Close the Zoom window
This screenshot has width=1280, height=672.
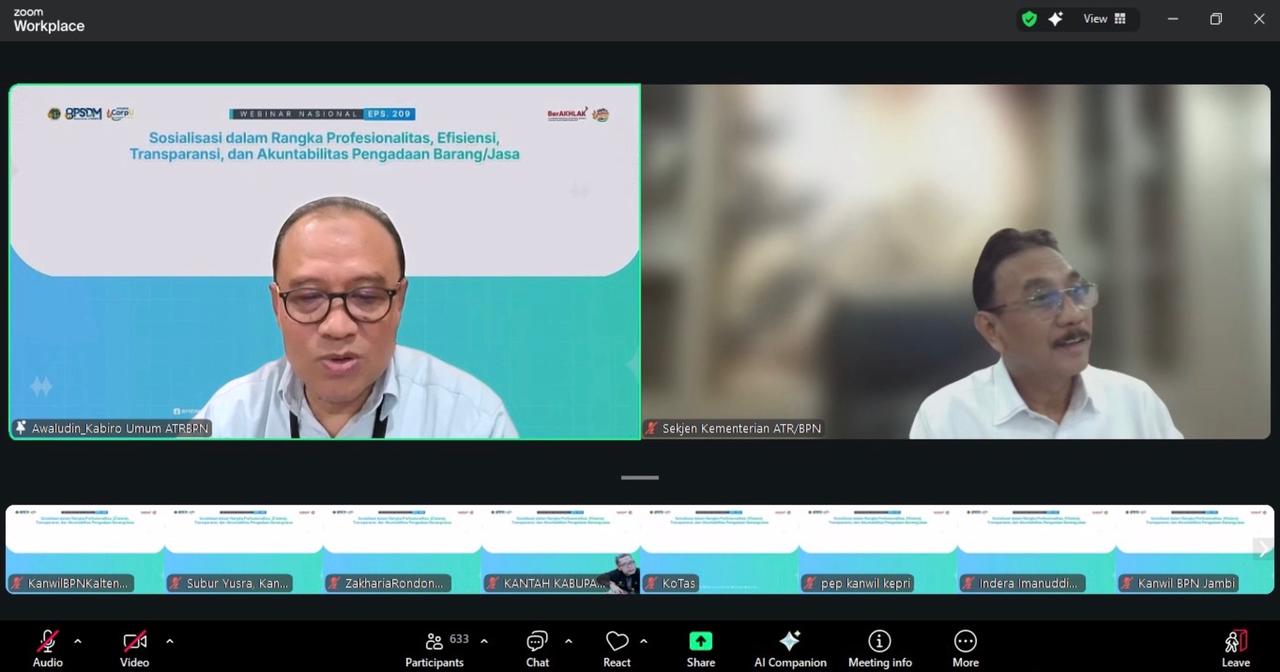click(x=1259, y=19)
